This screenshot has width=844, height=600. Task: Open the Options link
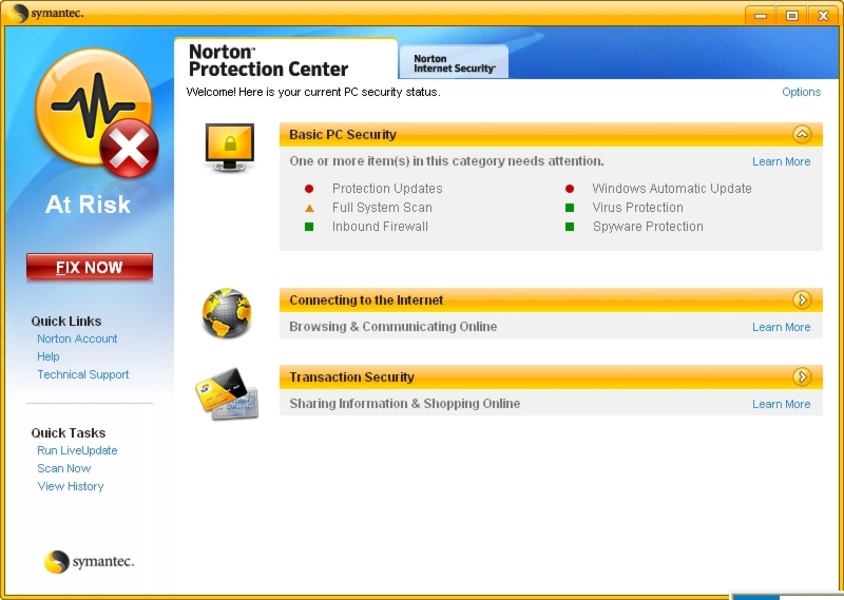[801, 92]
